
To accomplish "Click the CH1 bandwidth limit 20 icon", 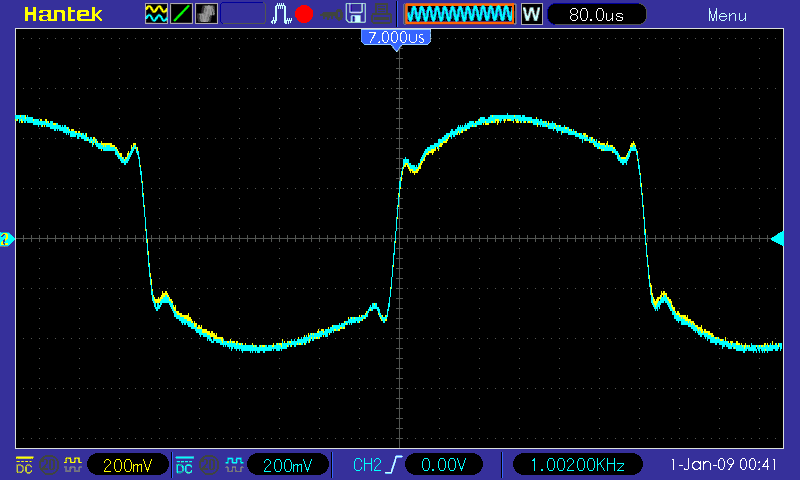I will [x=48, y=465].
